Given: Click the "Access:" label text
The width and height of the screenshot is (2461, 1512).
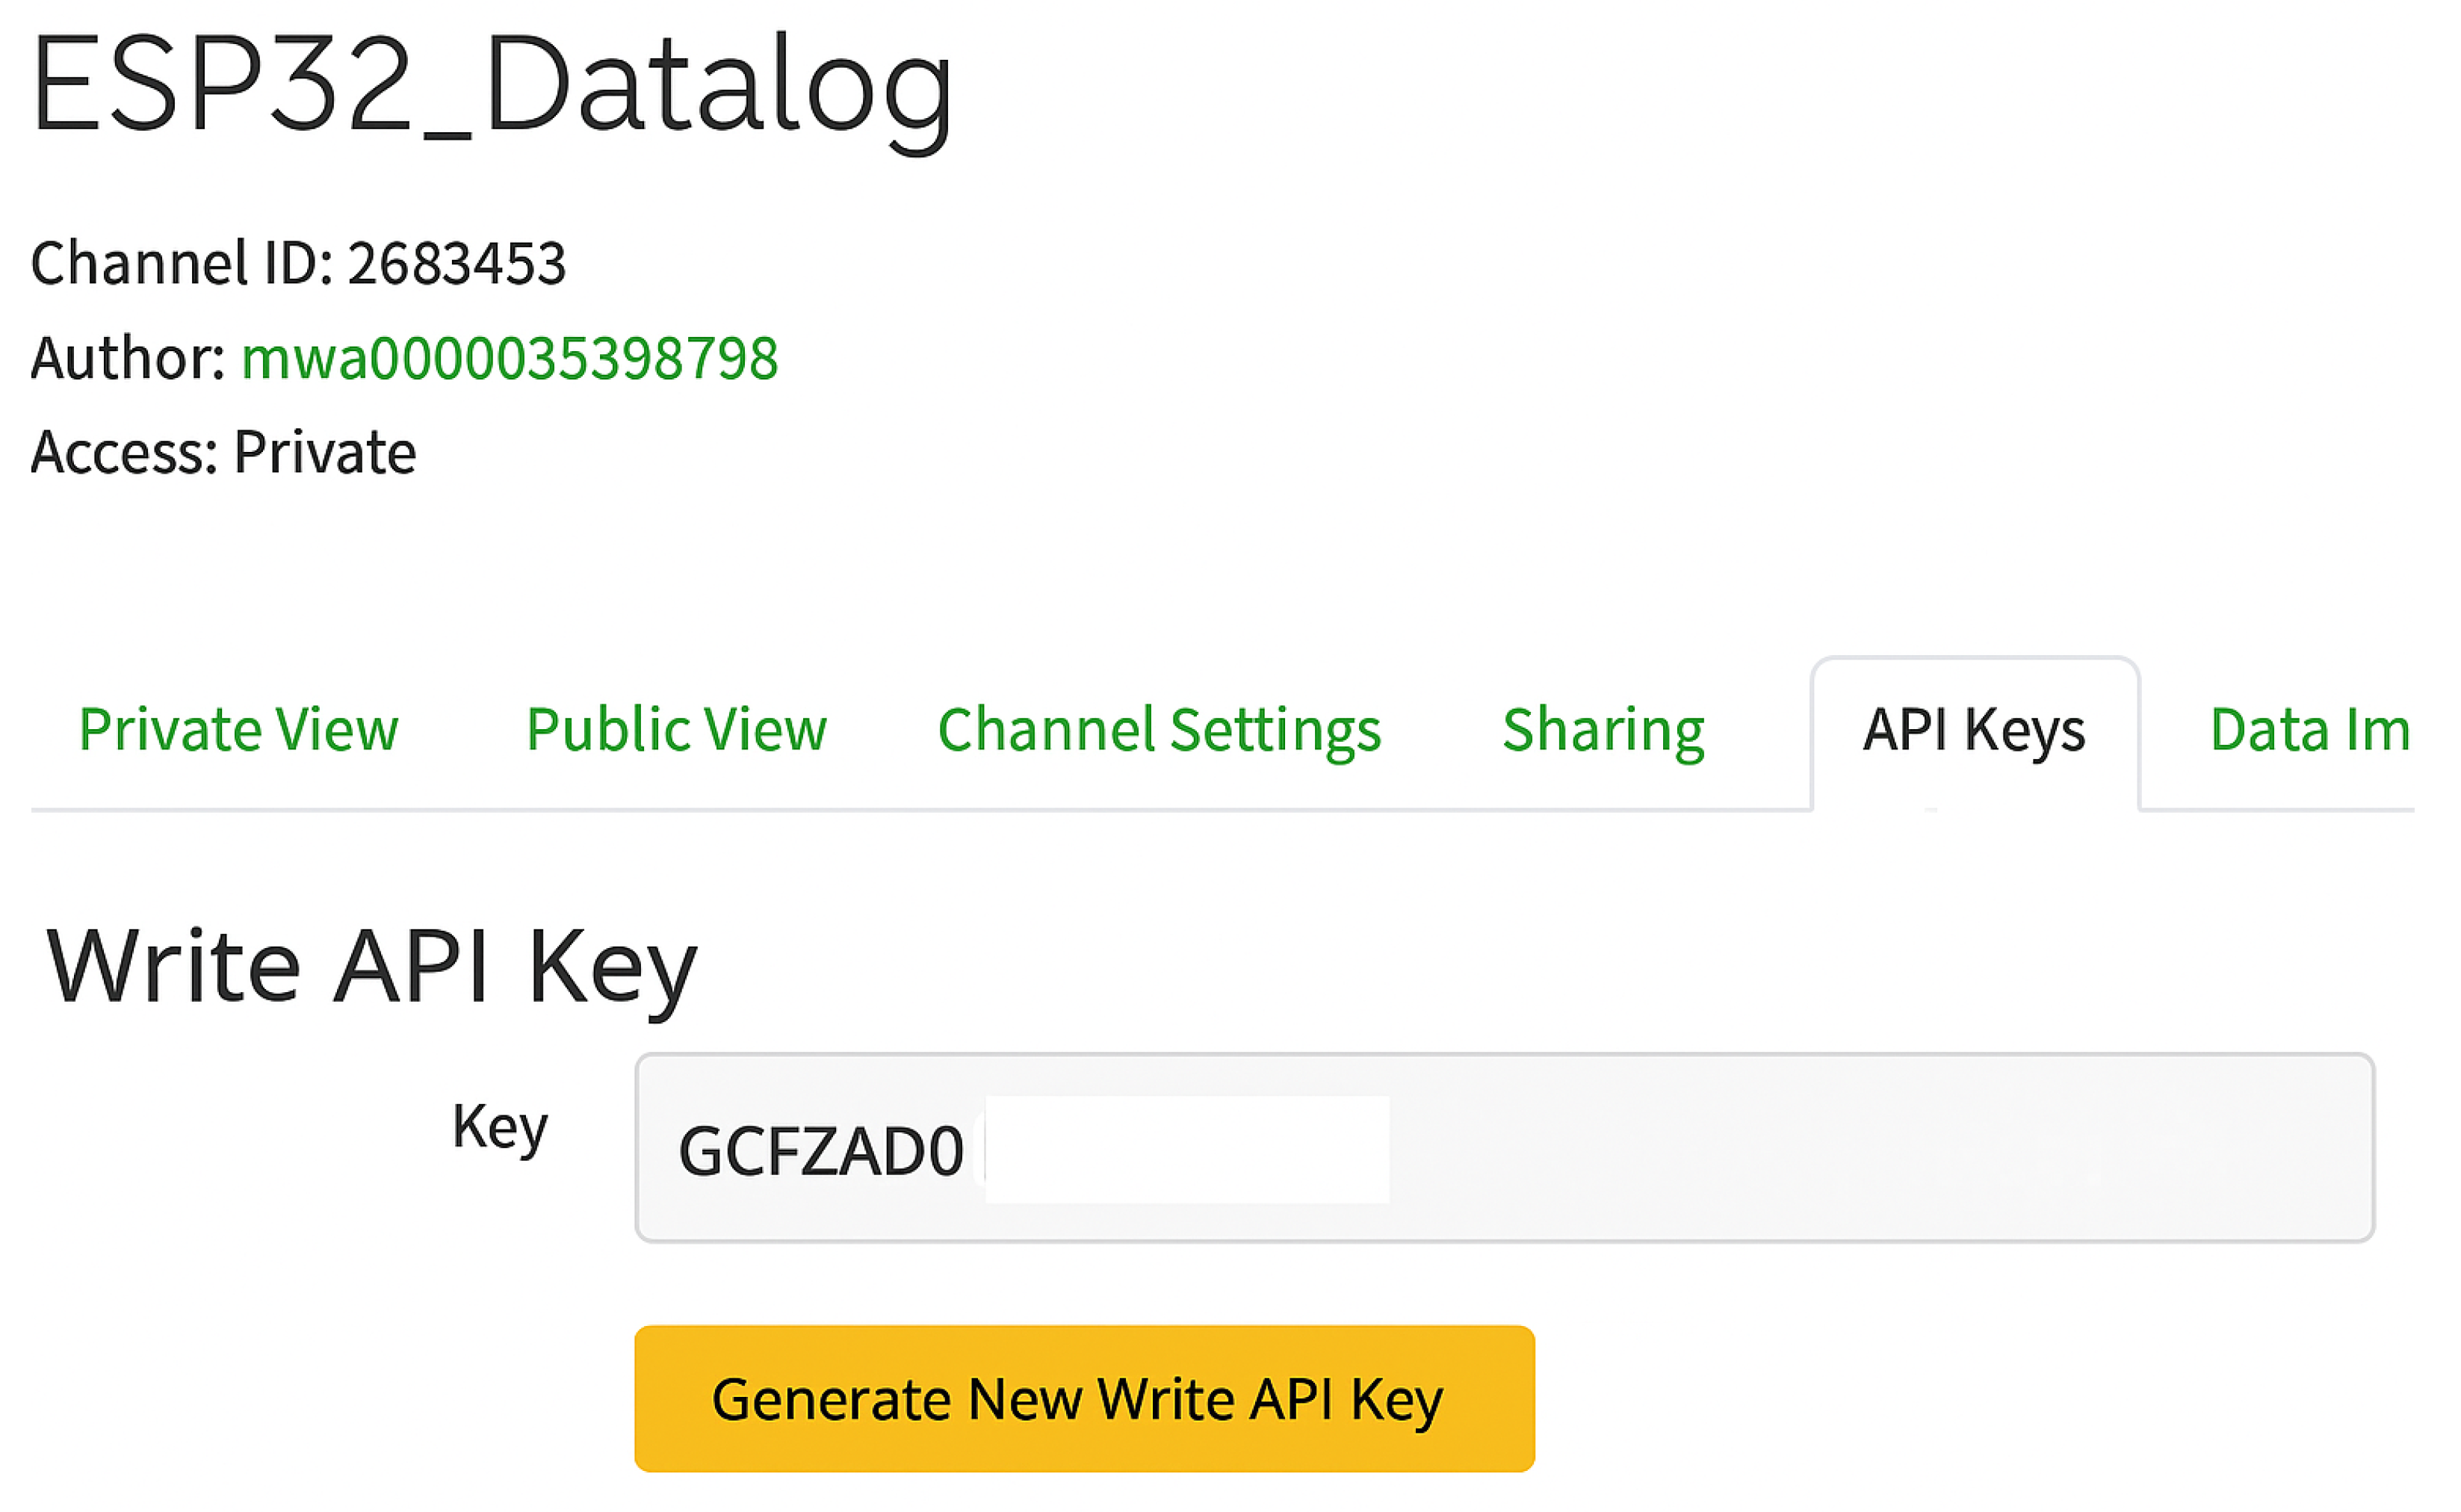Looking at the screenshot, I should tap(124, 452).
